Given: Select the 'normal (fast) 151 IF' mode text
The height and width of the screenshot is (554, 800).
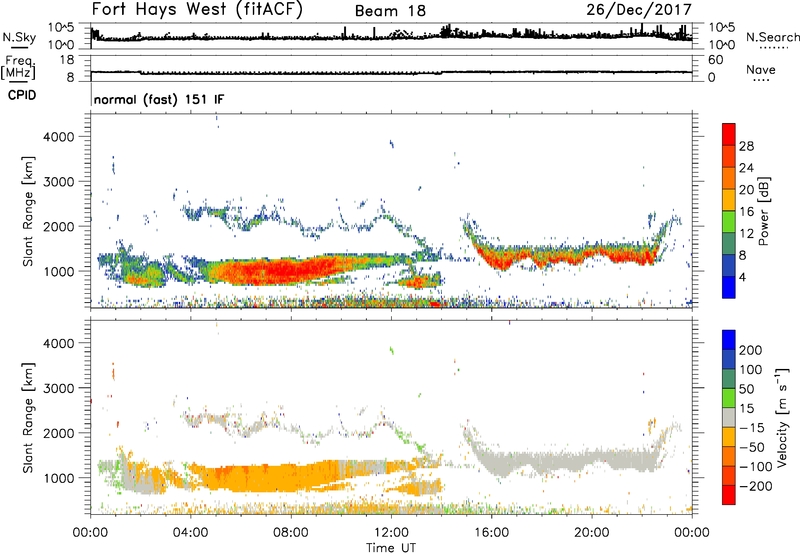Looking at the screenshot, I should pos(159,99).
